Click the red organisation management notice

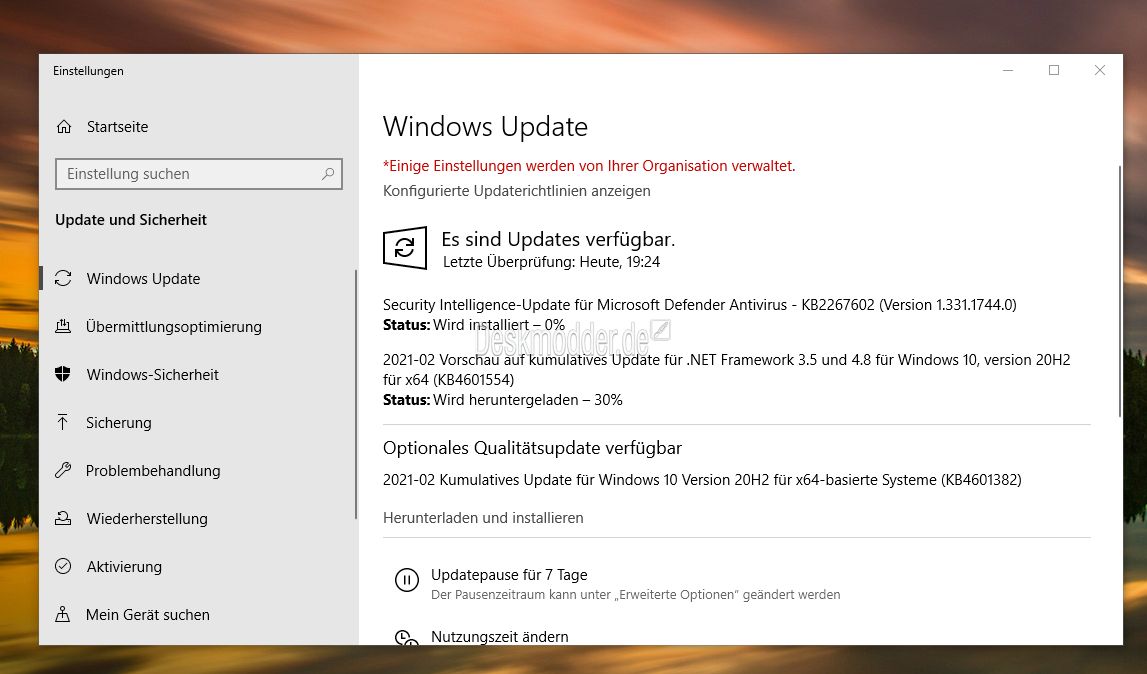589,166
